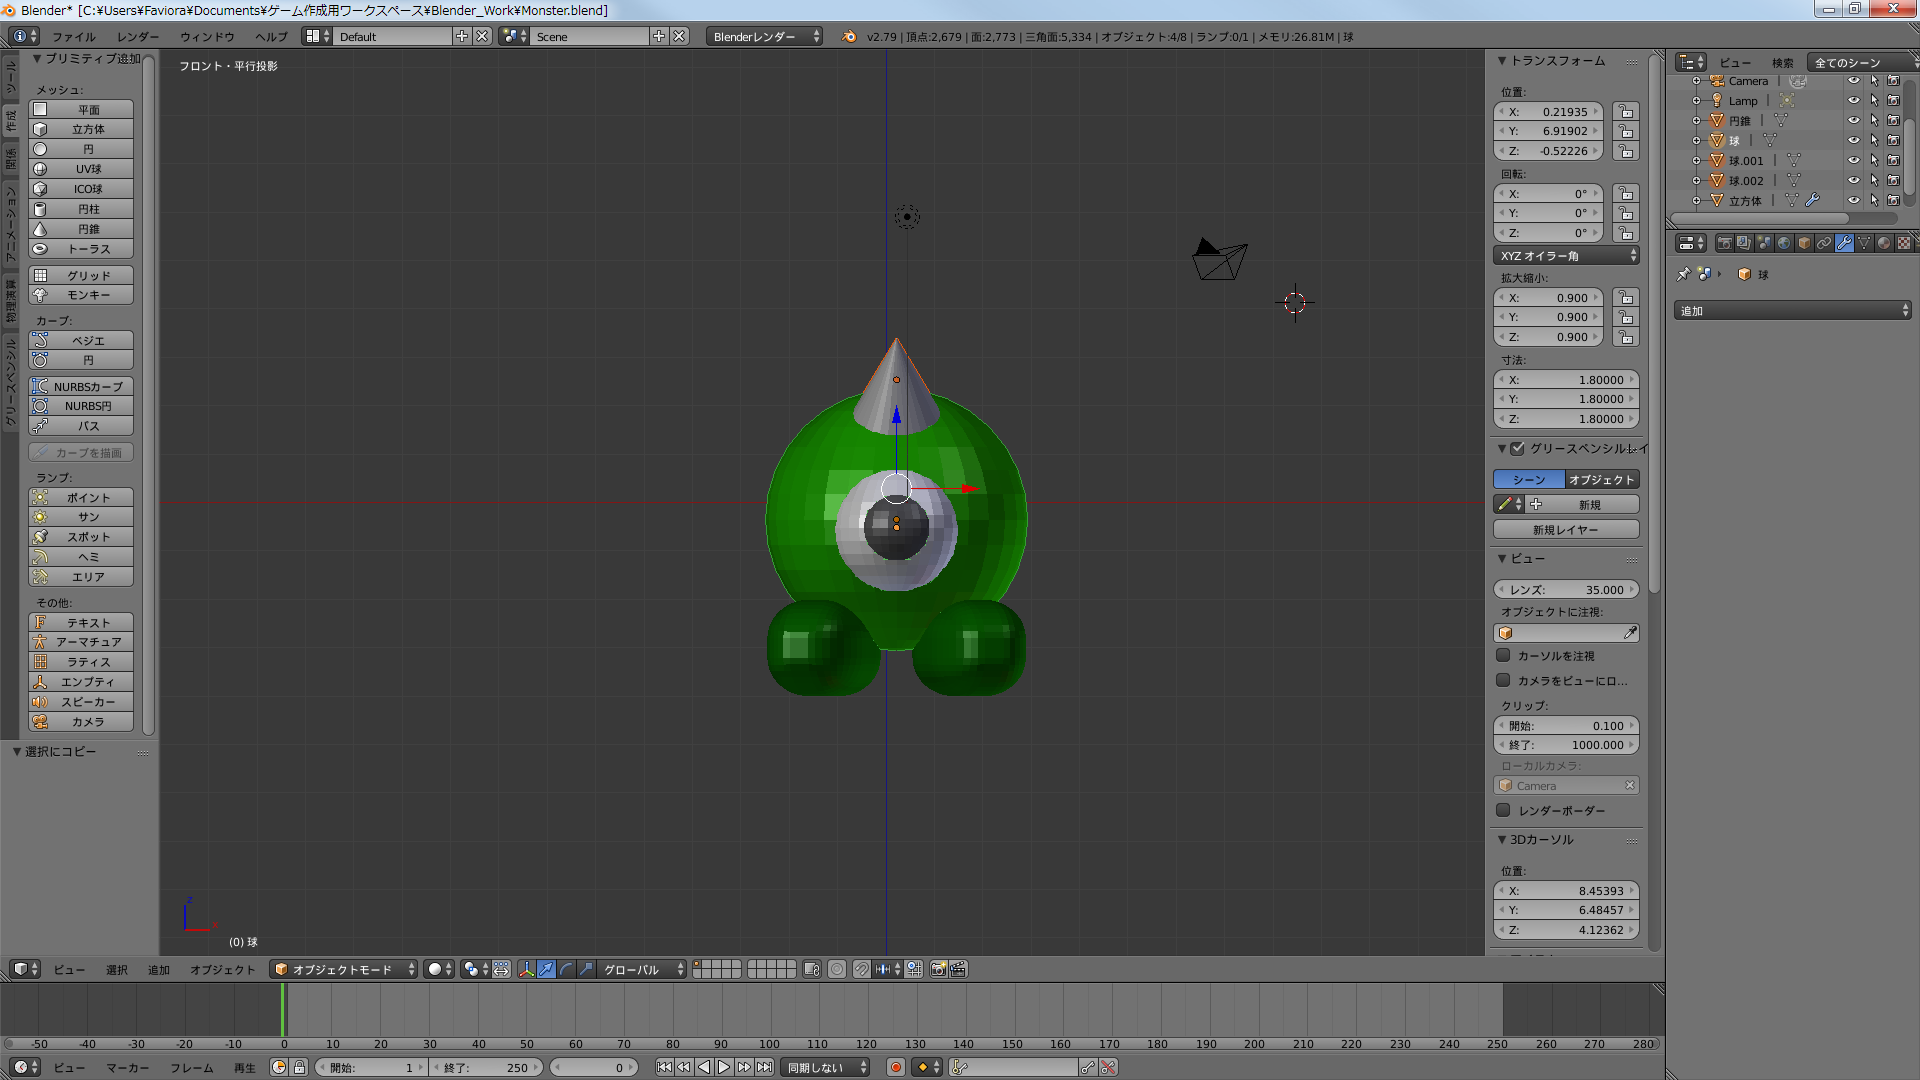
Task: Toggle the グリースペンシル checkbox
Action: tap(1517, 449)
